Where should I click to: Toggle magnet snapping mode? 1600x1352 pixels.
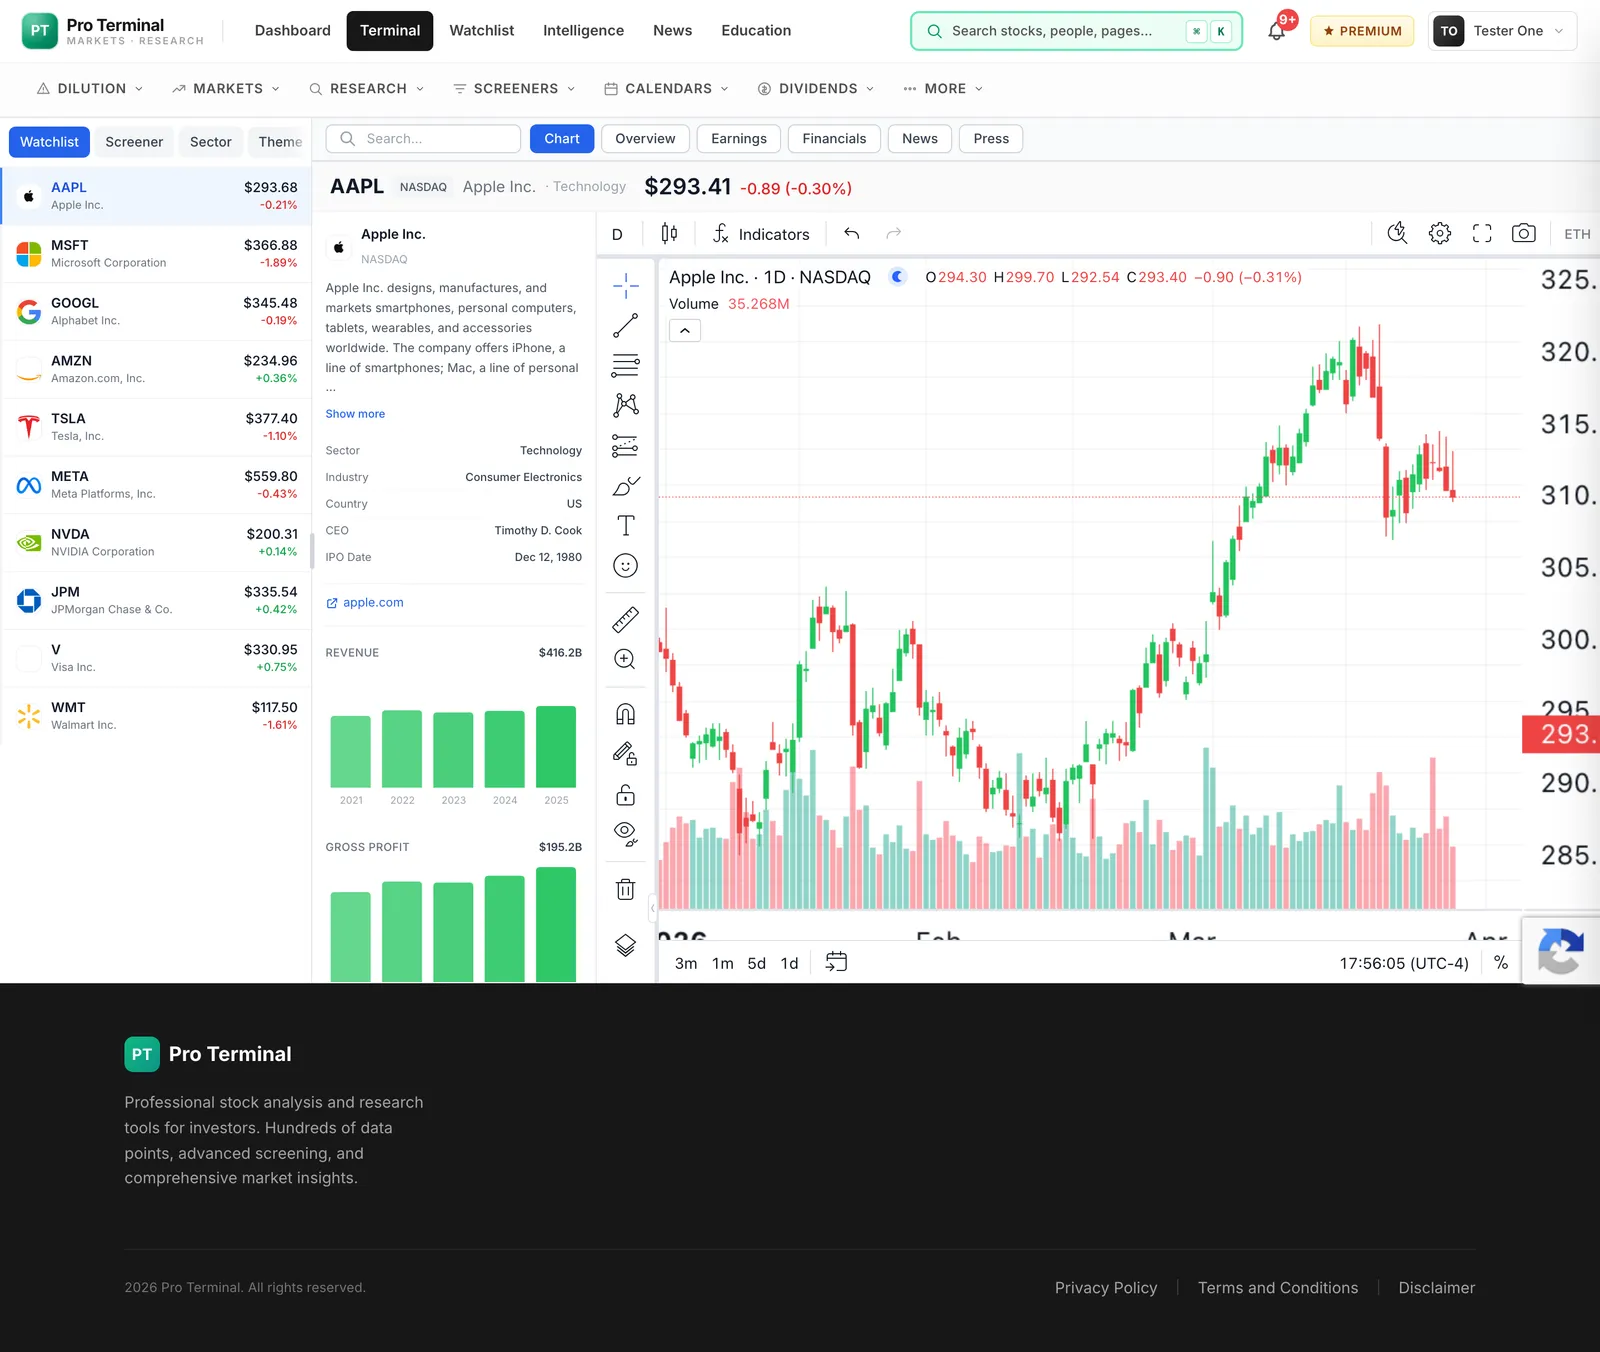(x=626, y=714)
